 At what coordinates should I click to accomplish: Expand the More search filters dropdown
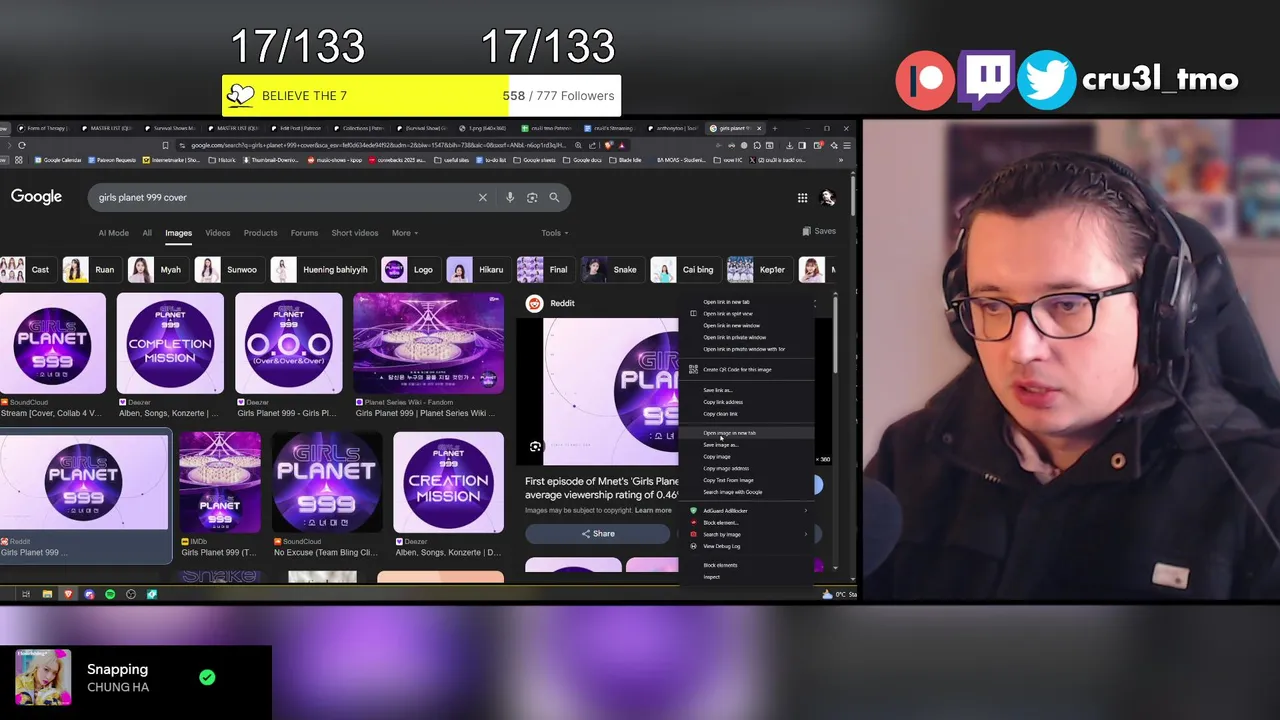coord(405,233)
